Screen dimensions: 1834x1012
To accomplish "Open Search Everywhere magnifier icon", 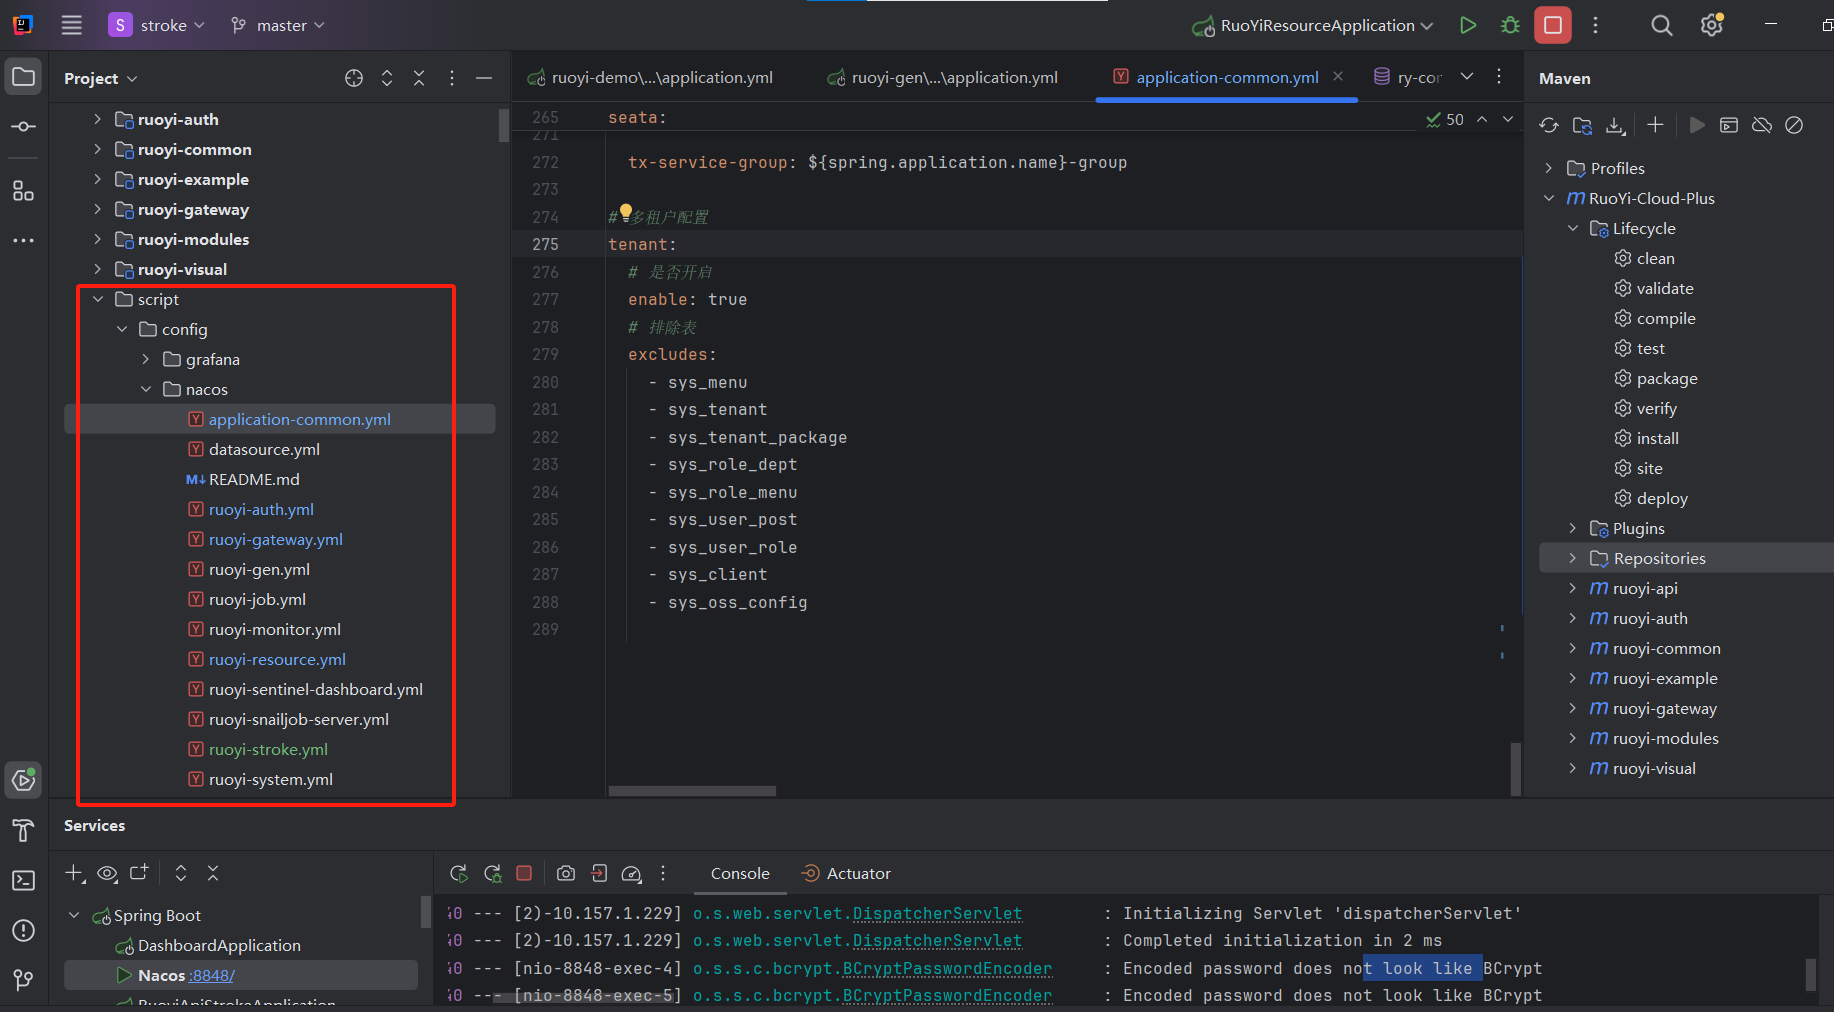I will [x=1661, y=25].
